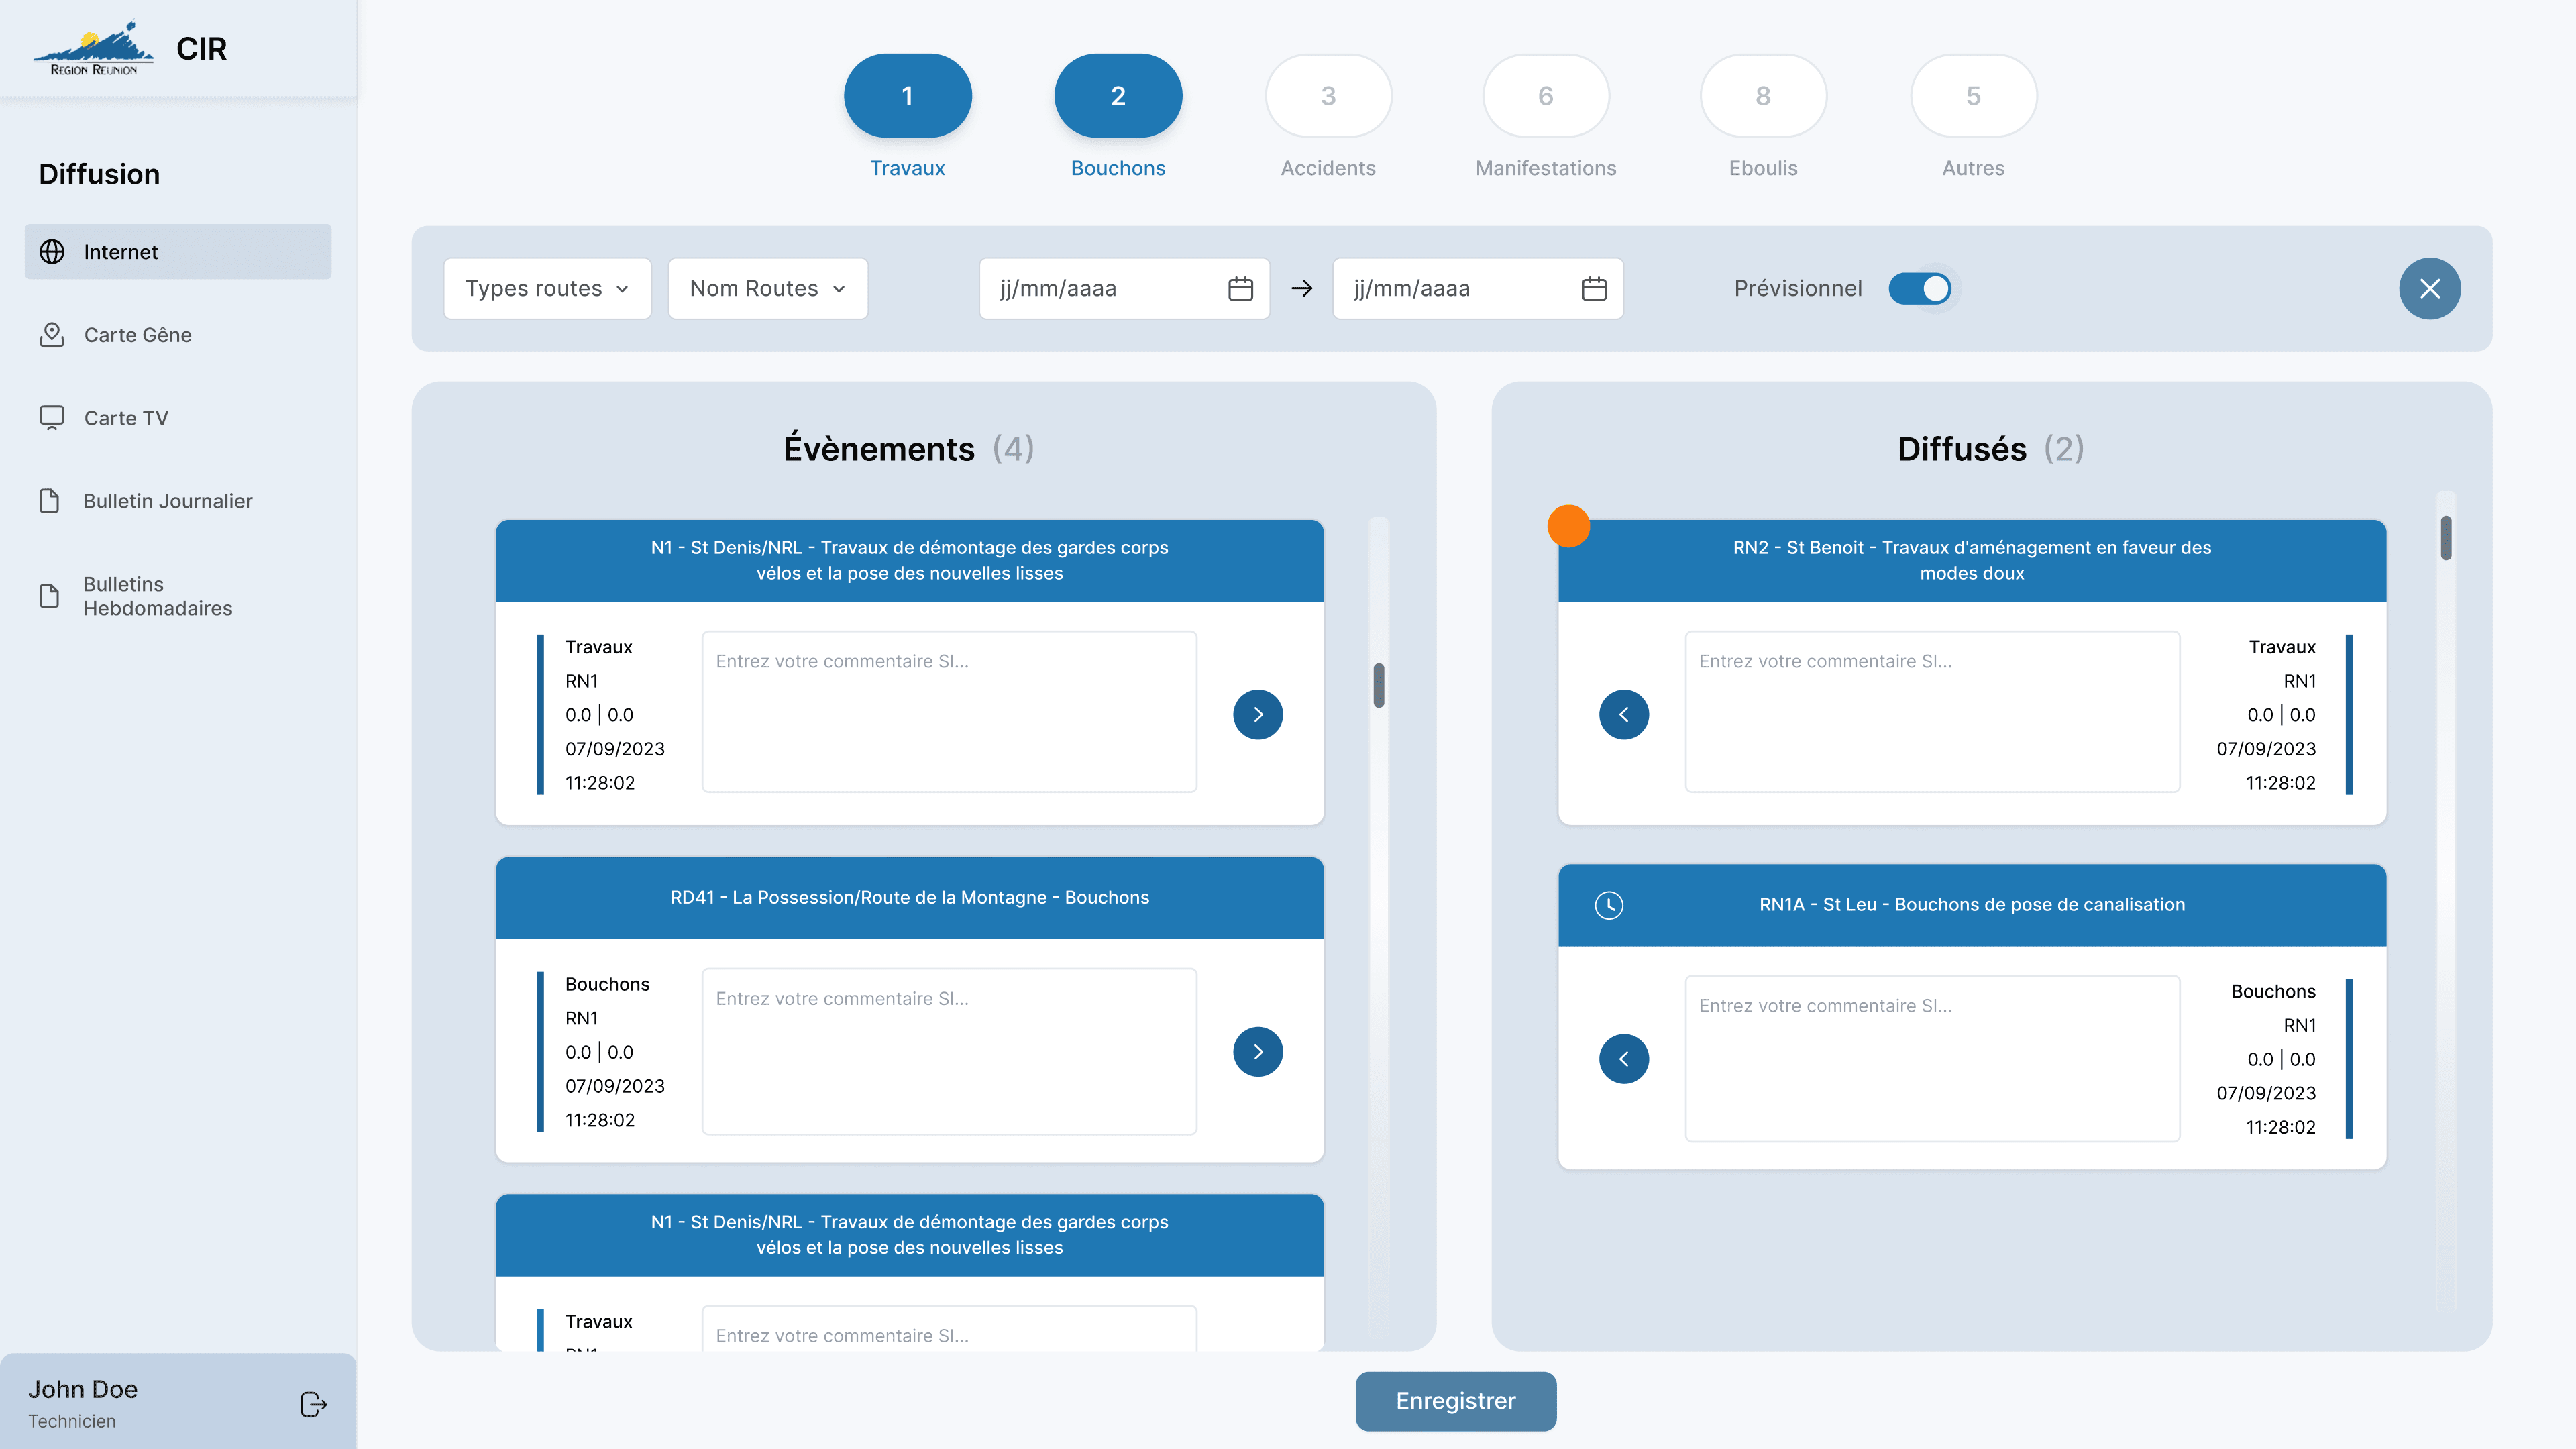This screenshot has height=1449, width=2576.
Task: Open the end date calendar picker icon
Action: tap(1594, 289)
